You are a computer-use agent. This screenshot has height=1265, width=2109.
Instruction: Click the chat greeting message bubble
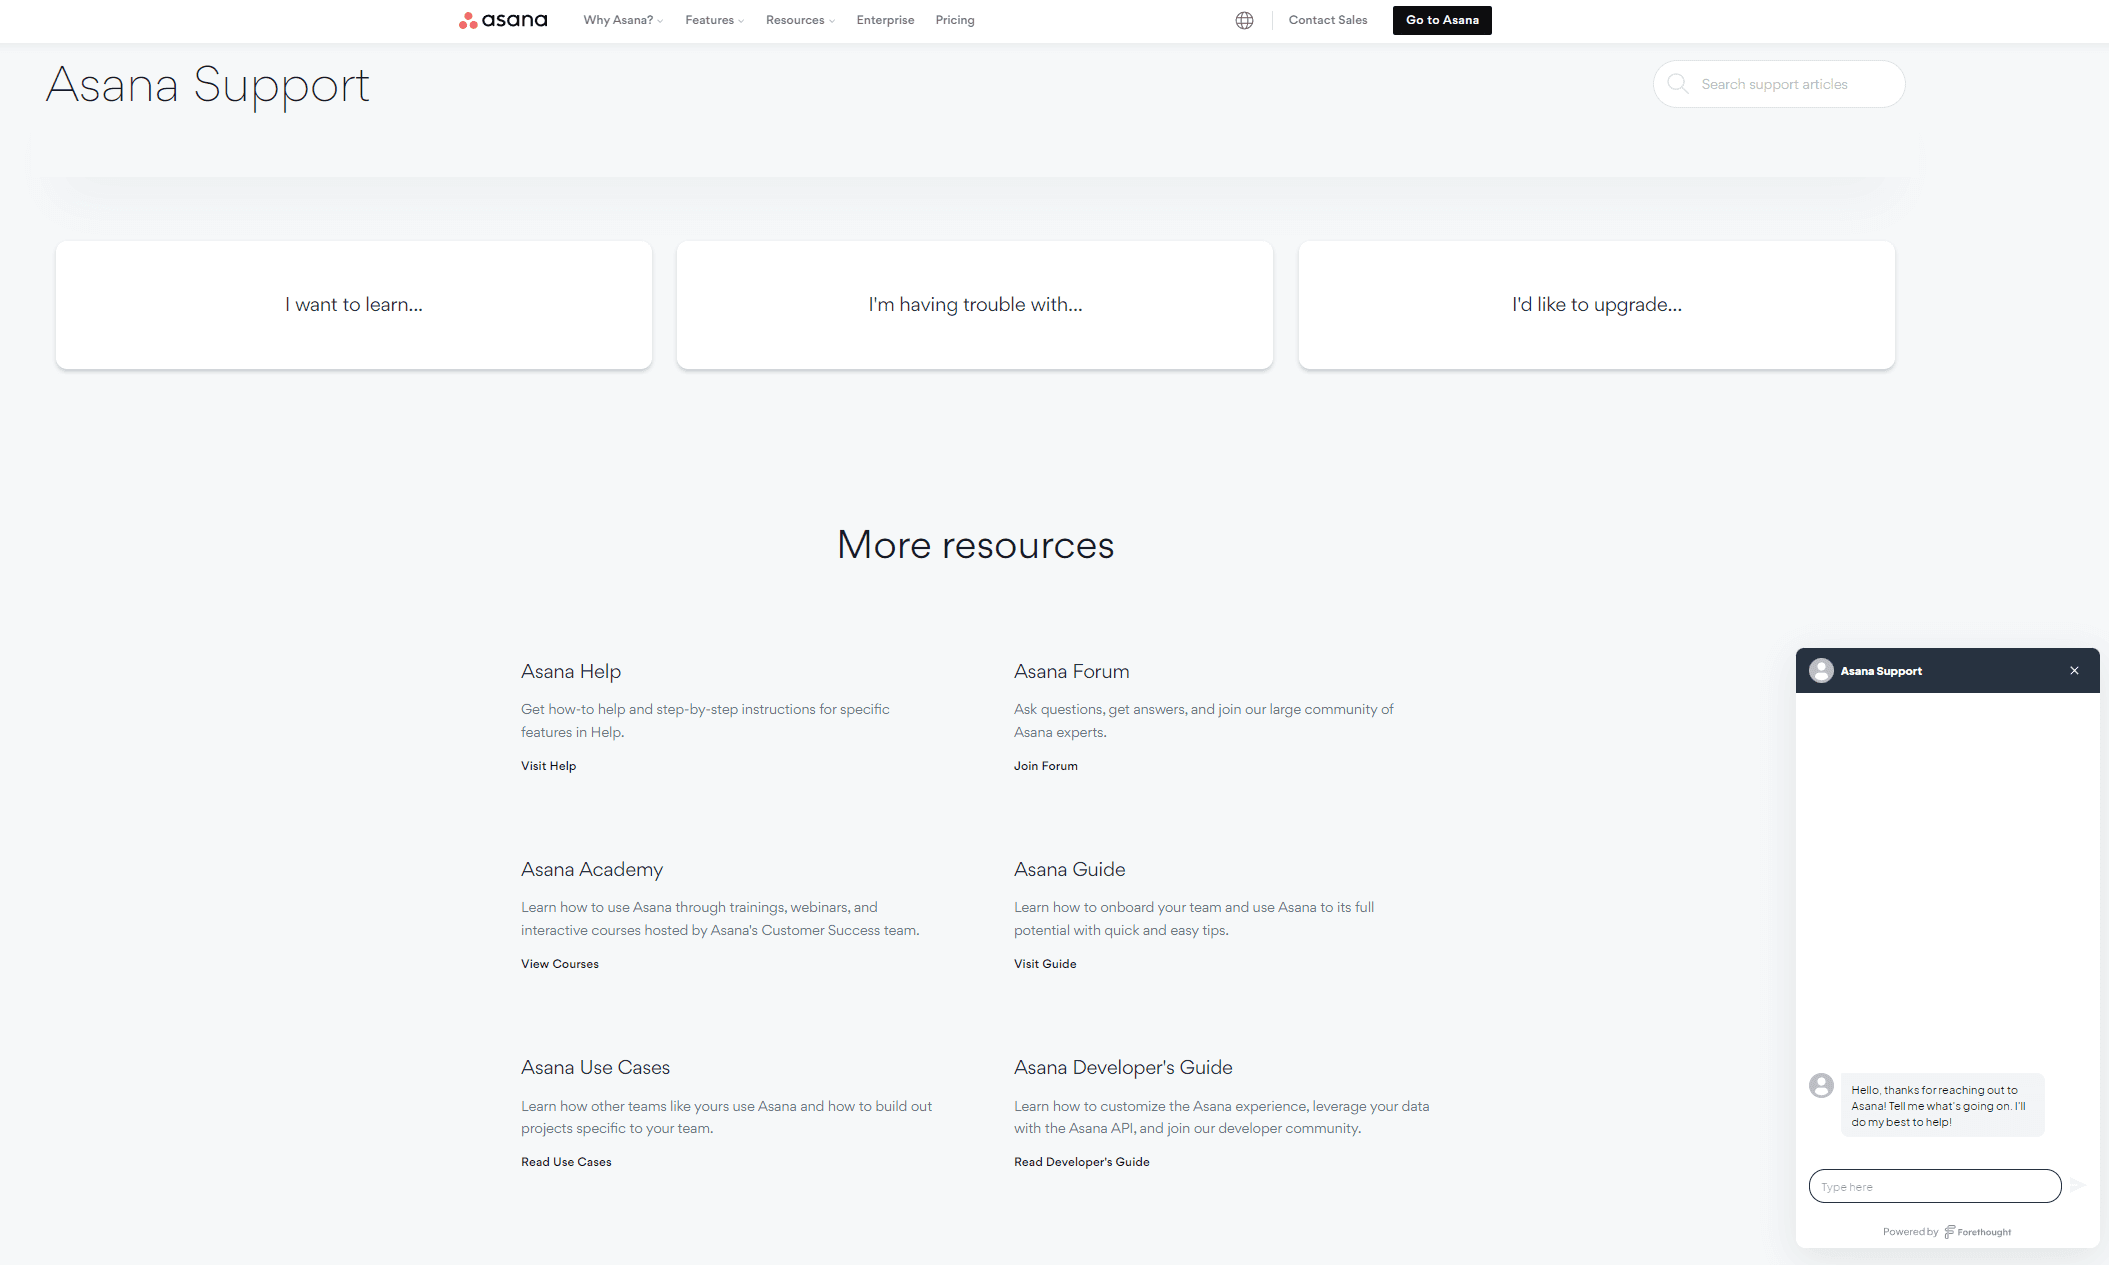tap(1942, 1105)
